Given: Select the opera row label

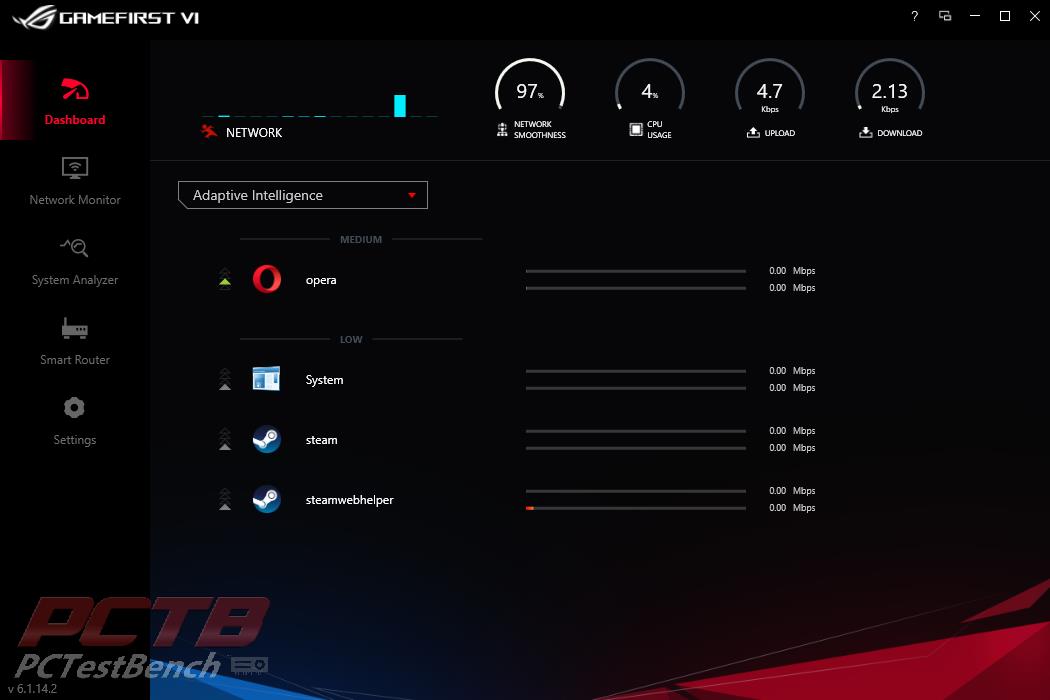Looking at the screenshot, I should (321, 280).
